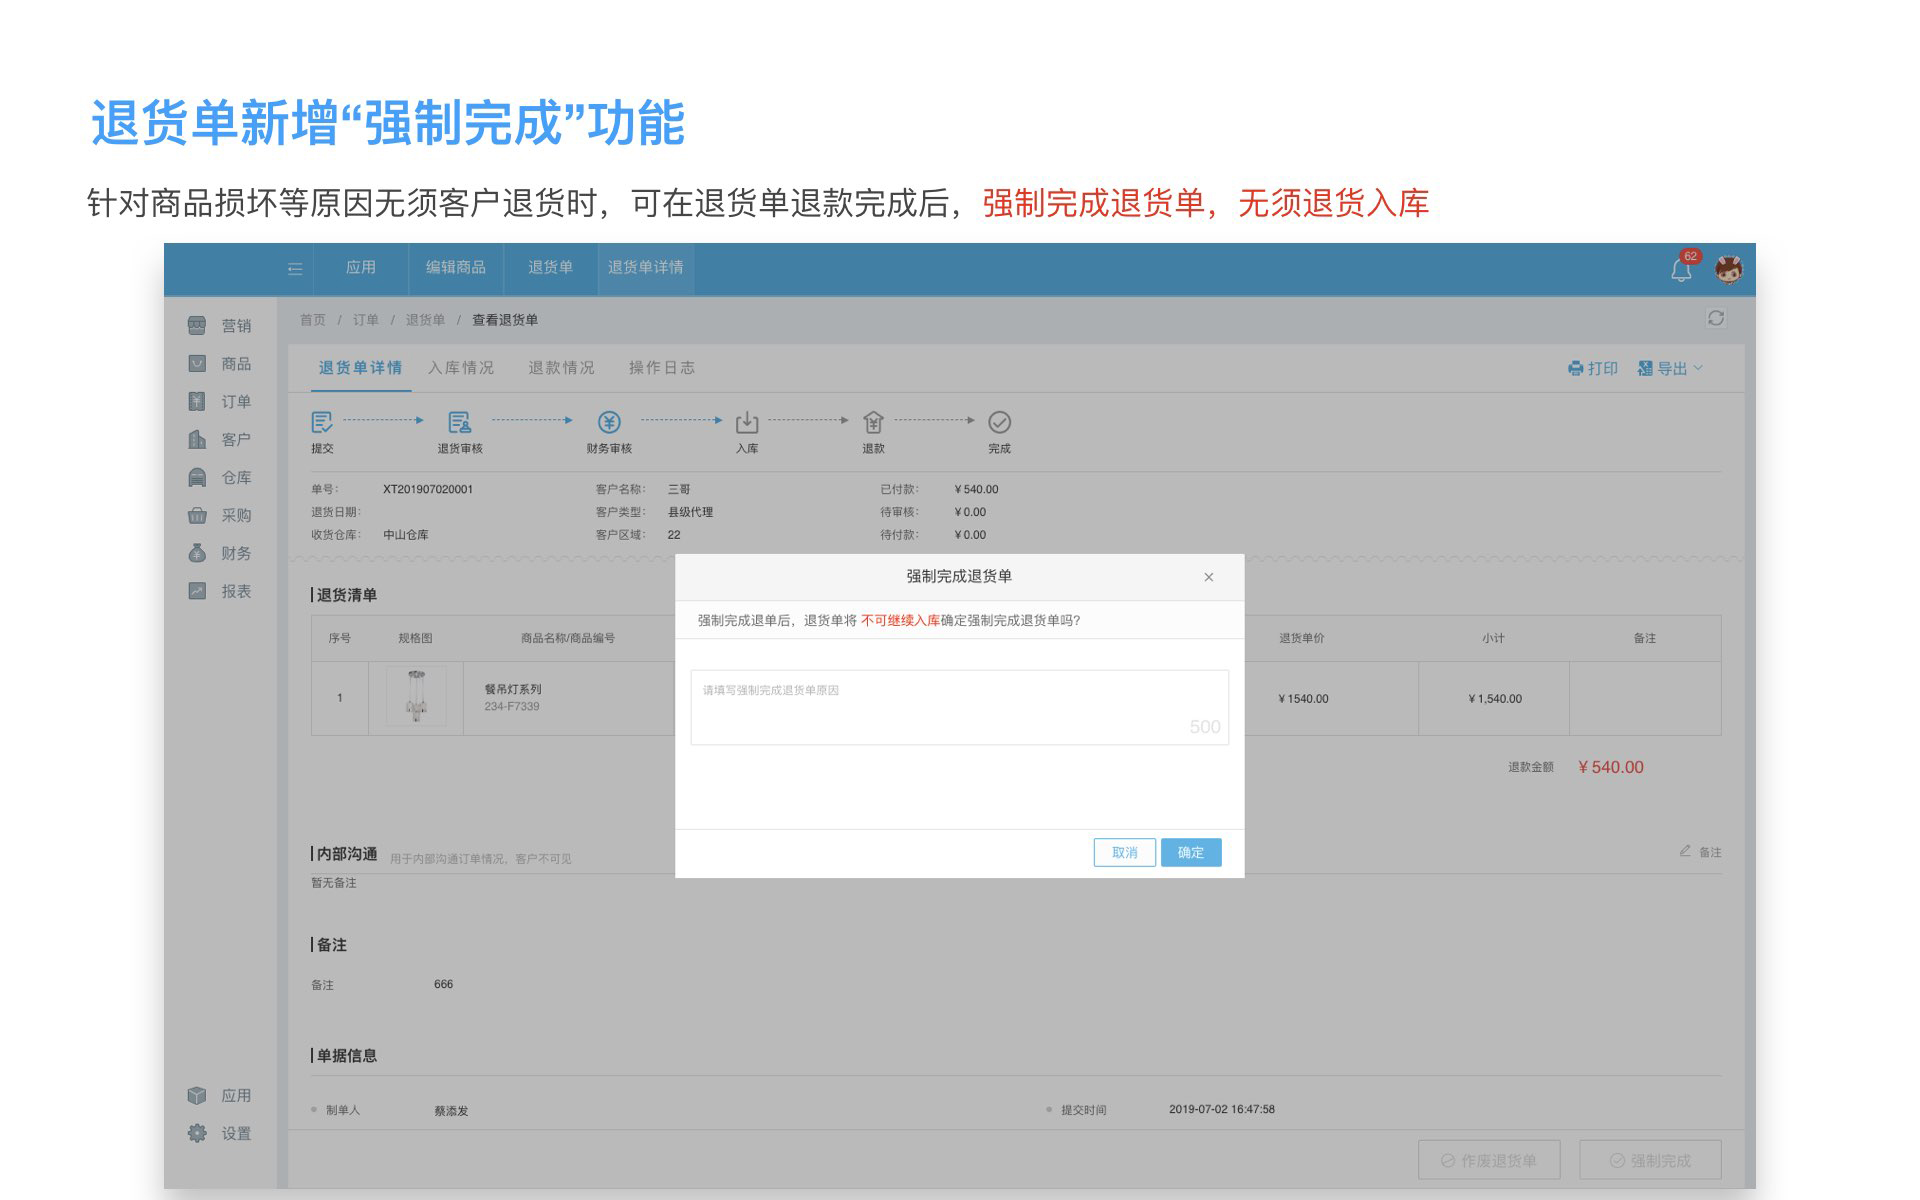Open the user avatar menu
Image resolution: width=1920 pixels, height=1200 pixels.
[x=1728, y=269]
